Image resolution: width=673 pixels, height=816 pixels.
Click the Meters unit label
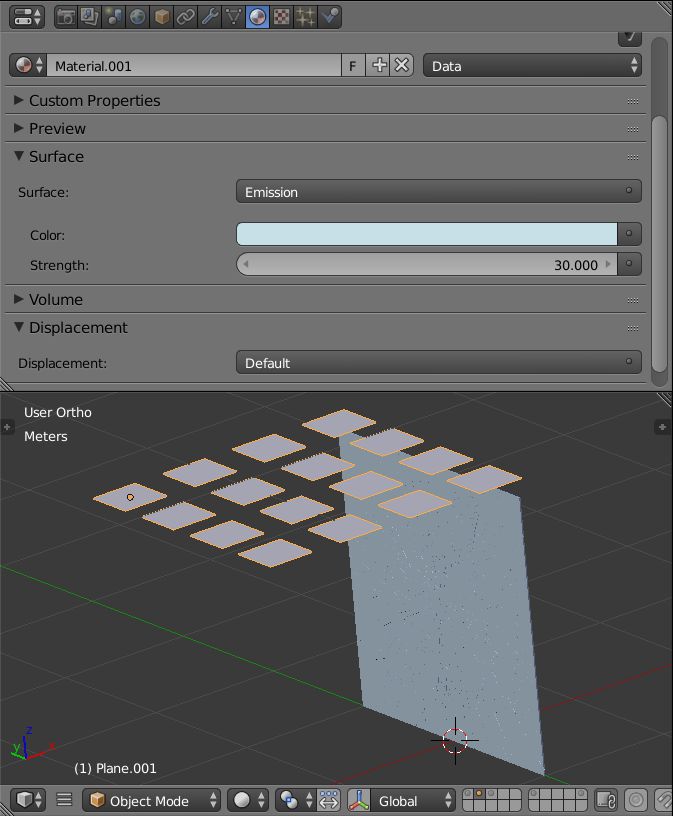click(x=46, y=436)
